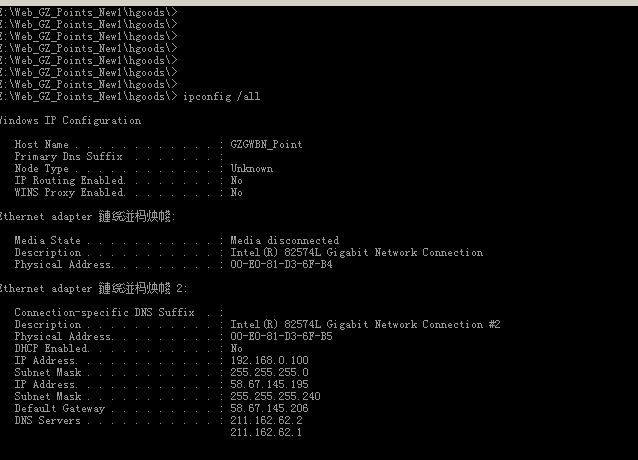Click physical address 00-E0-81-D3-6F-B5
638x460 pixels.
click(281, 336)
